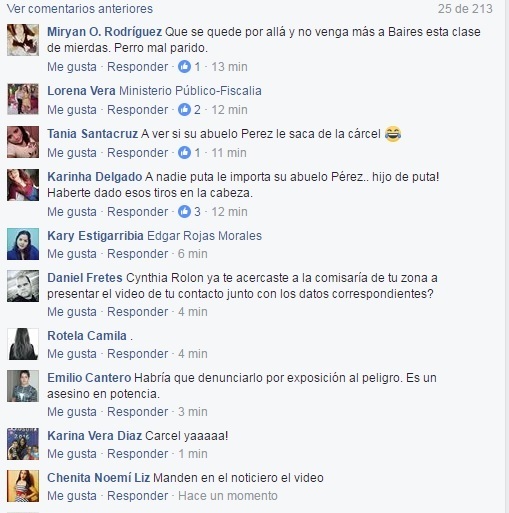Open Daniel Fretes' avatar thumbnail
Image resolution: width=509 pixels, height=513 pixels.
23,286
